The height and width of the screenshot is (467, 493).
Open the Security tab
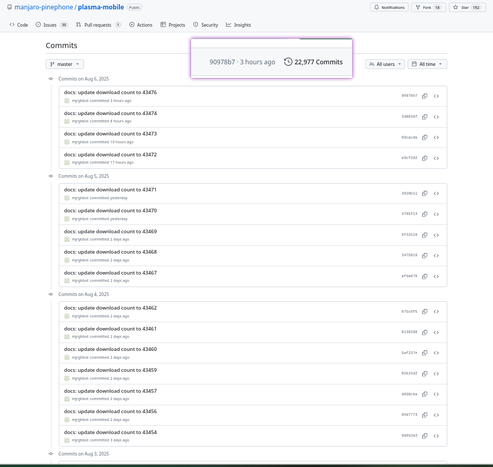tap(205, 25)
